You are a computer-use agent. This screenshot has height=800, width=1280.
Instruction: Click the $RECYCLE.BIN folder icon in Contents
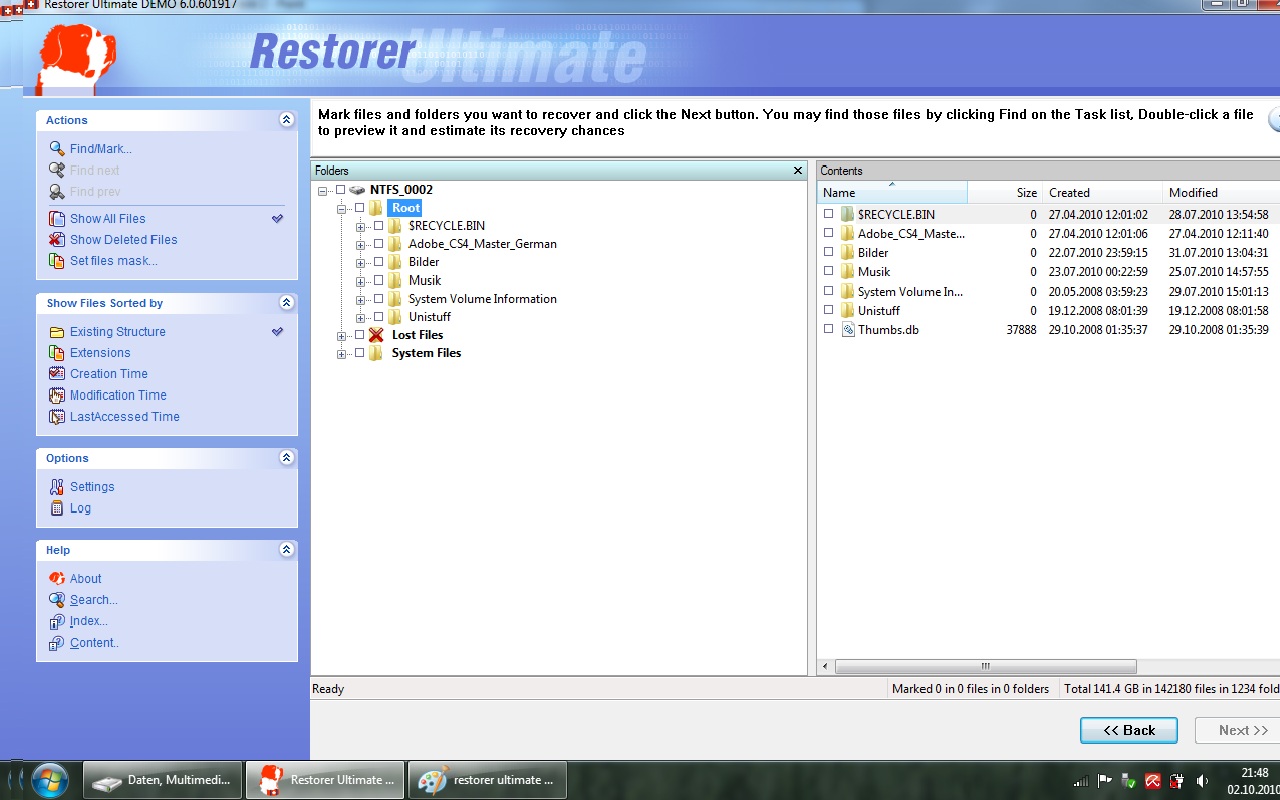(848, 214)
